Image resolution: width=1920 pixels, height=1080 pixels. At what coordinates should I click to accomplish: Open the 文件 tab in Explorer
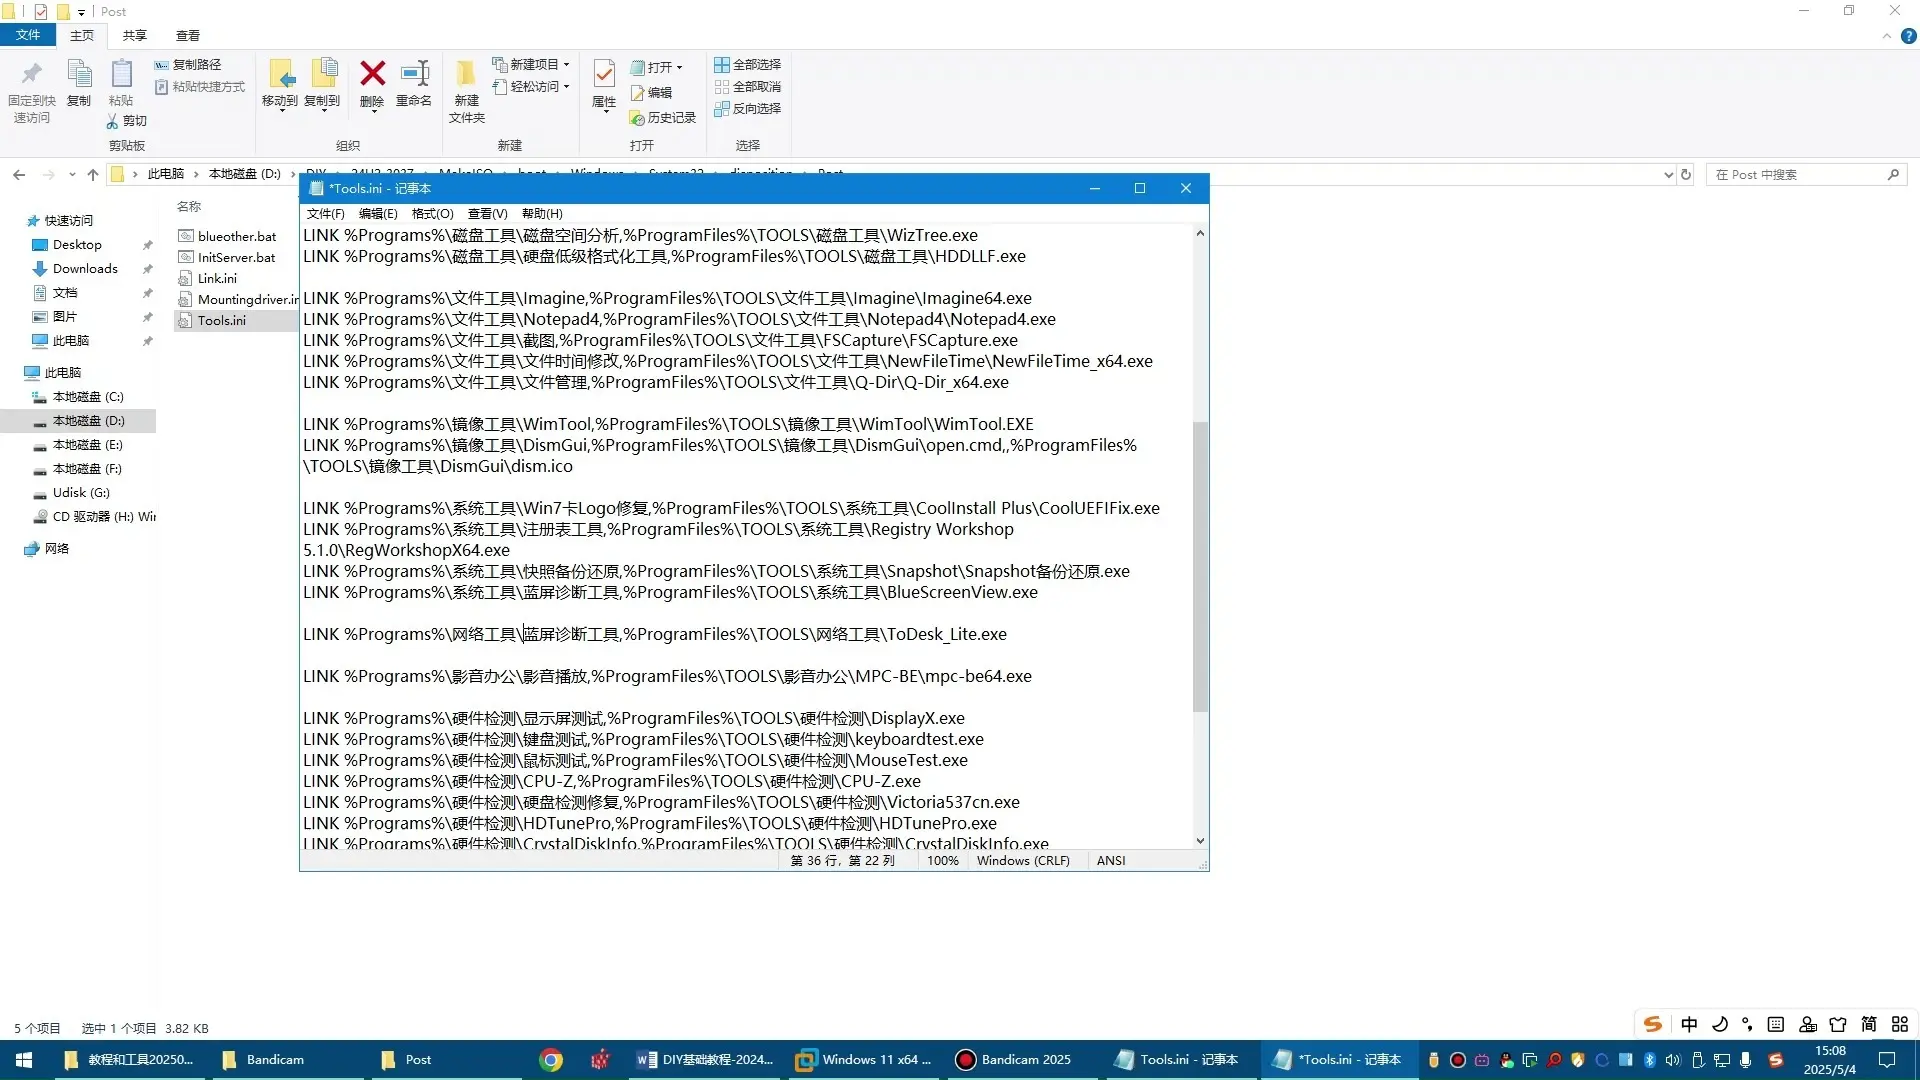[28, 36]
